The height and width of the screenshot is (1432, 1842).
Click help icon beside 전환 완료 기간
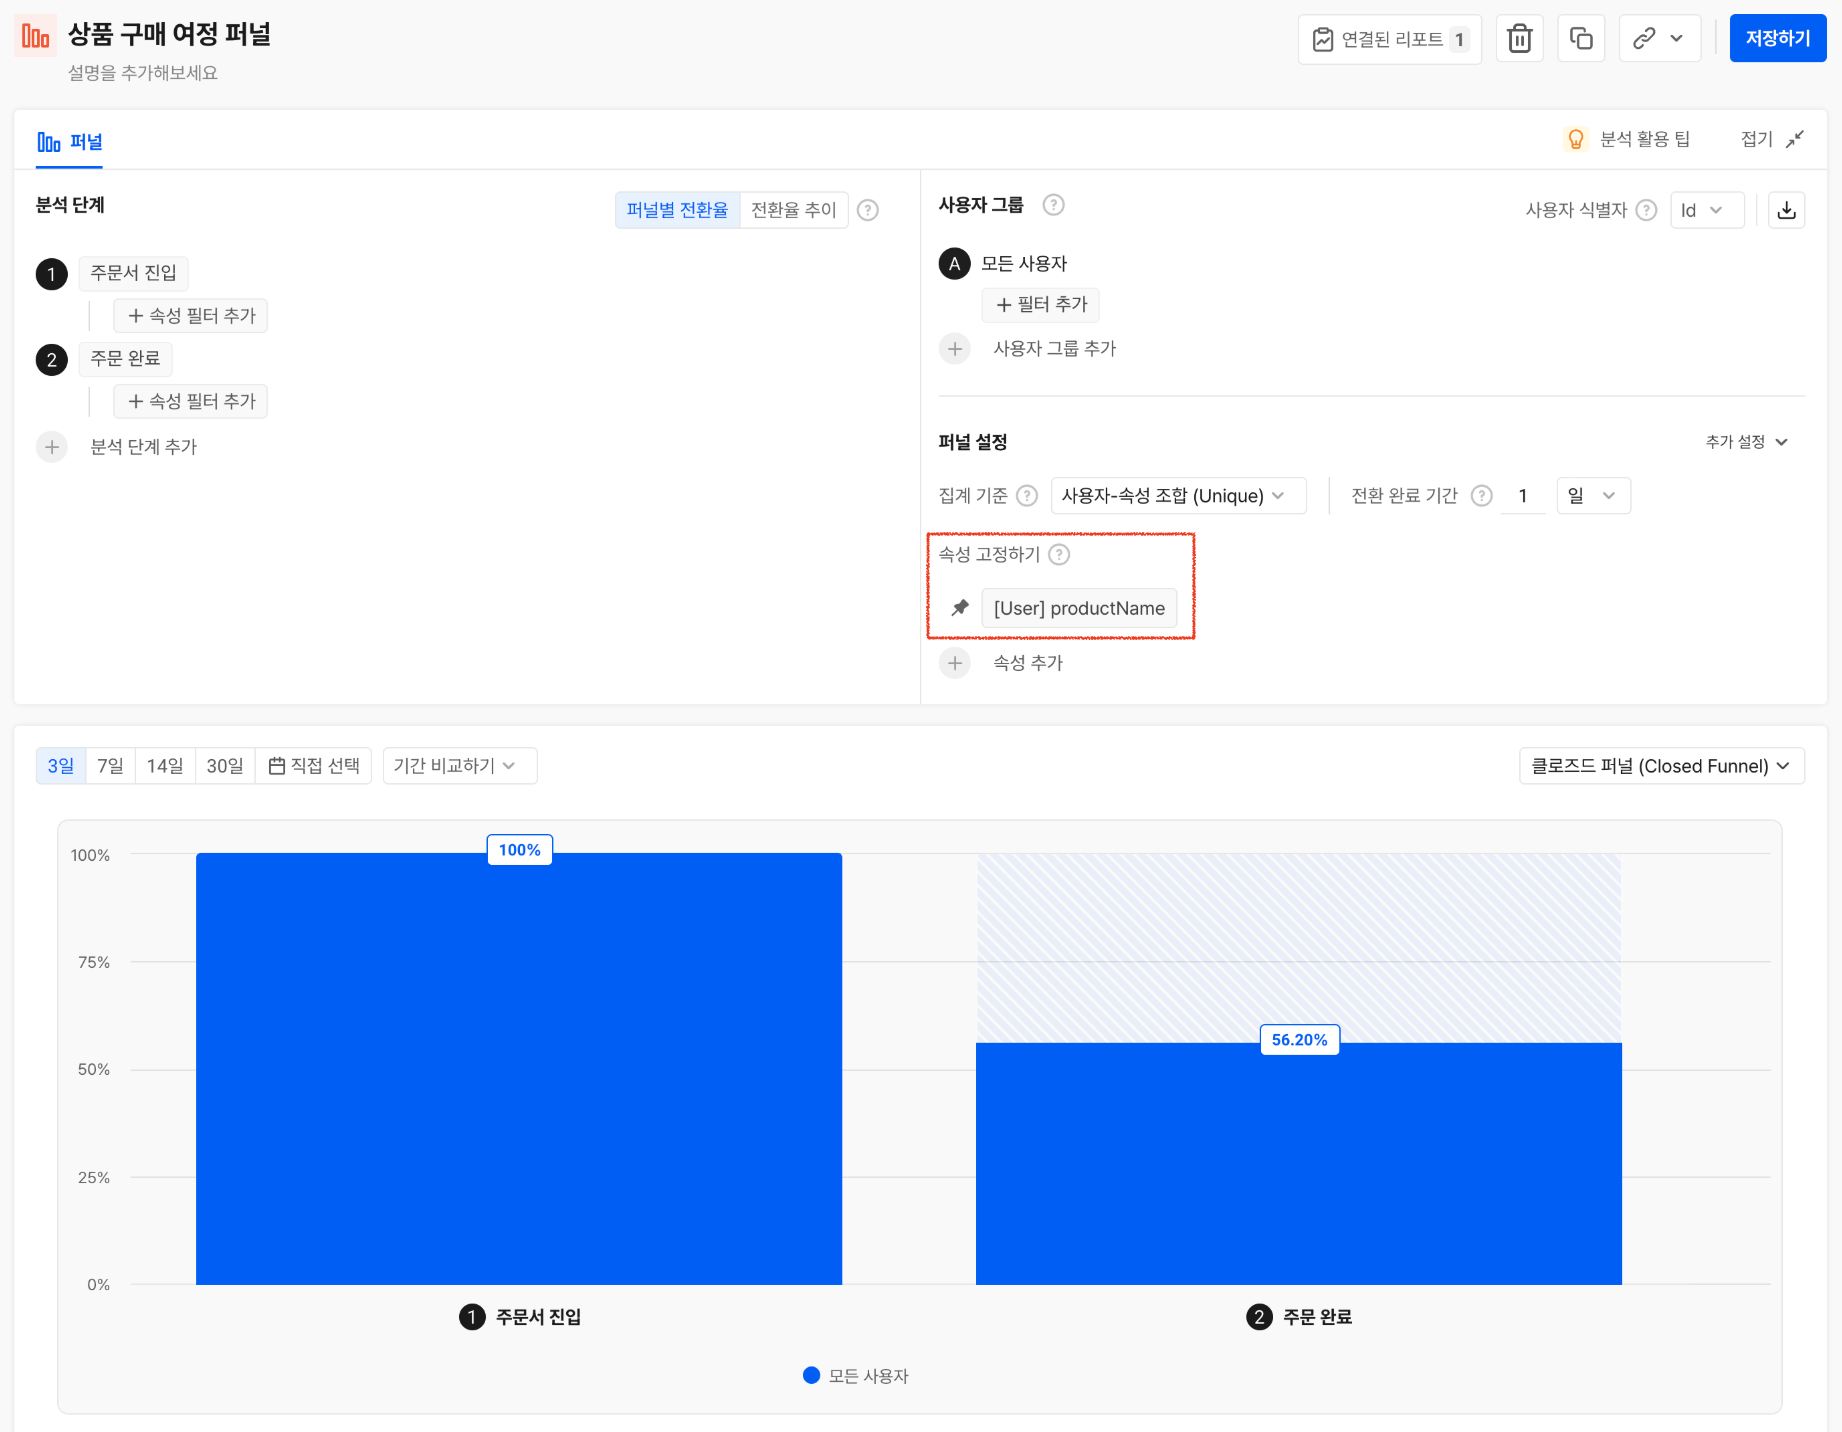pos(1482,496)
